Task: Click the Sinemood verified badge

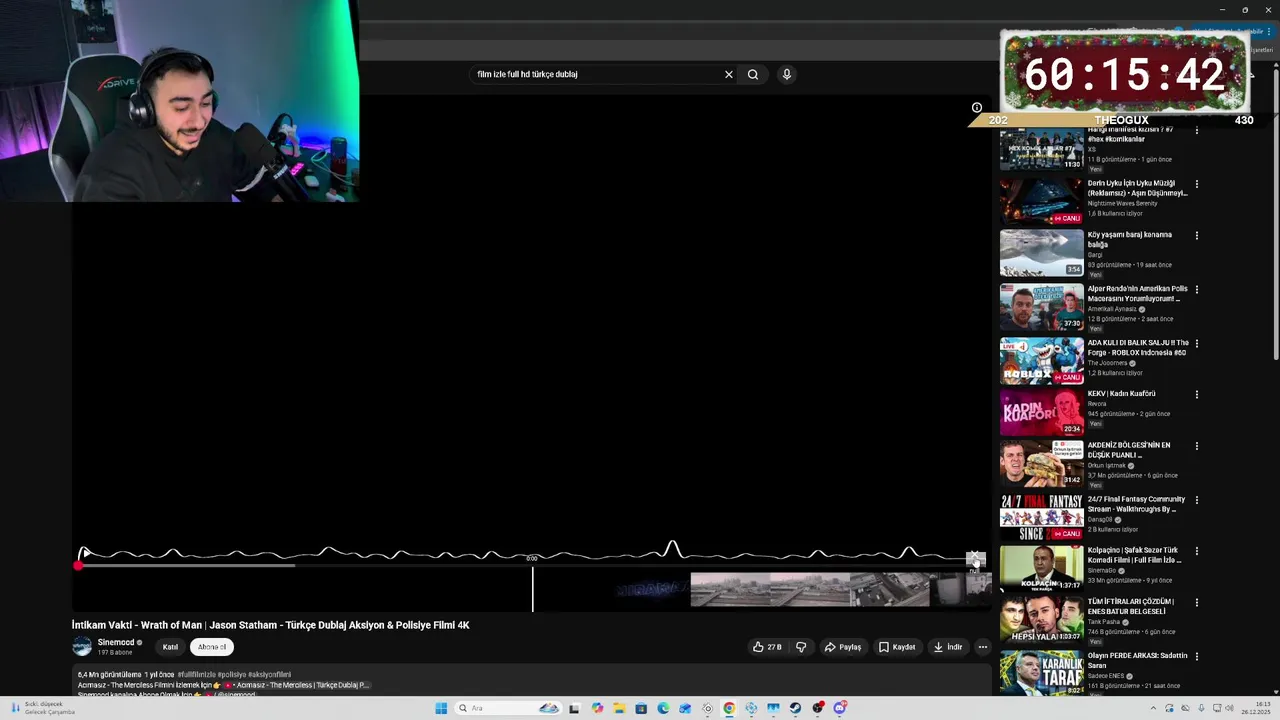Action: coord(139,643)
